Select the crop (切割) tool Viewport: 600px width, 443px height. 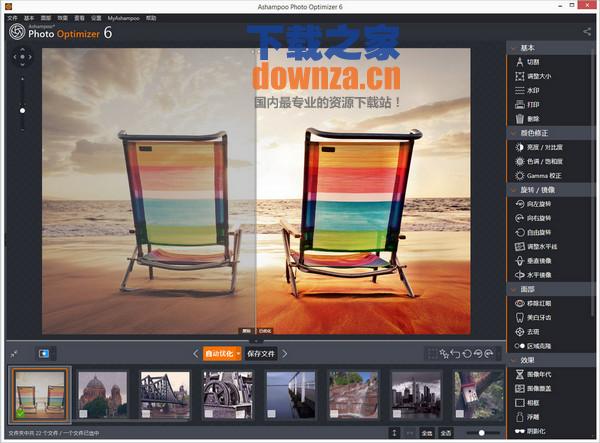coord(527,62)
